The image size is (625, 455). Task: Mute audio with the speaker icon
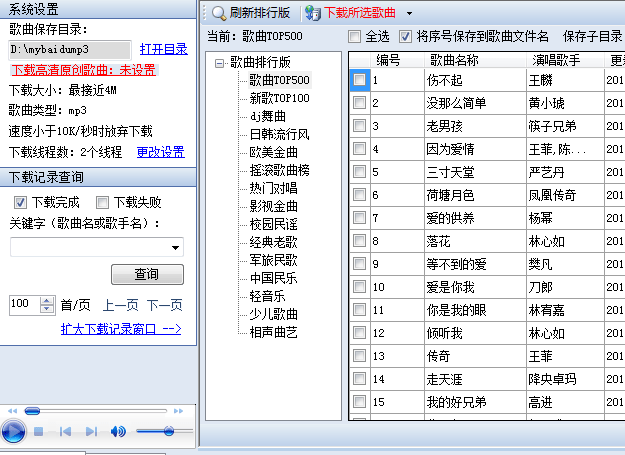coord(118,431)
